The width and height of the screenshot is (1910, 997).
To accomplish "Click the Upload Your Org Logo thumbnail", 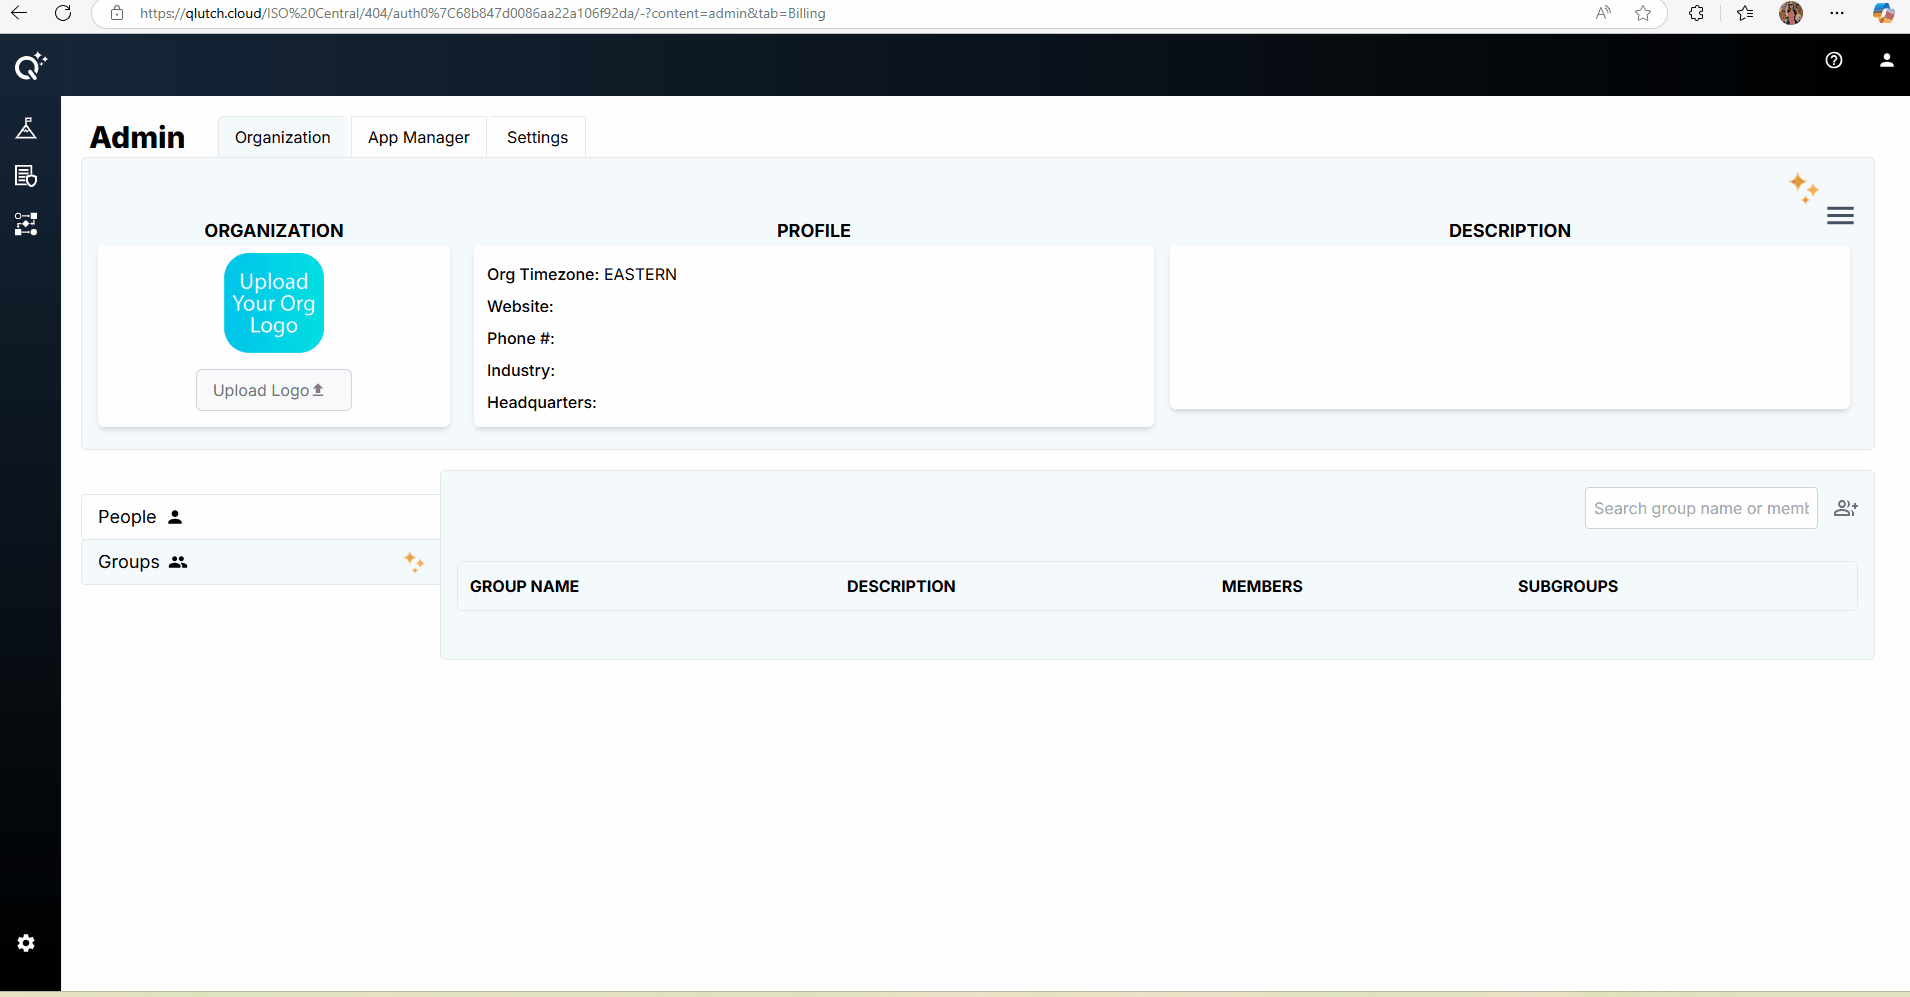I will (274, 303).
